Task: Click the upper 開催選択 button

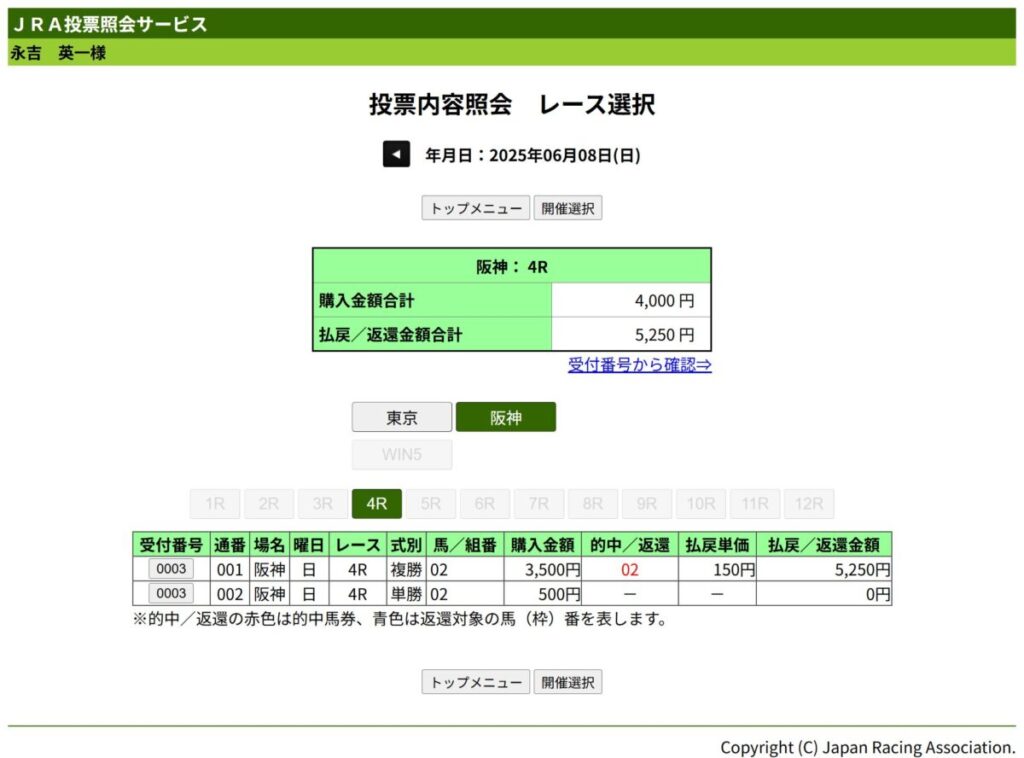Action: [x=567, y=208]
